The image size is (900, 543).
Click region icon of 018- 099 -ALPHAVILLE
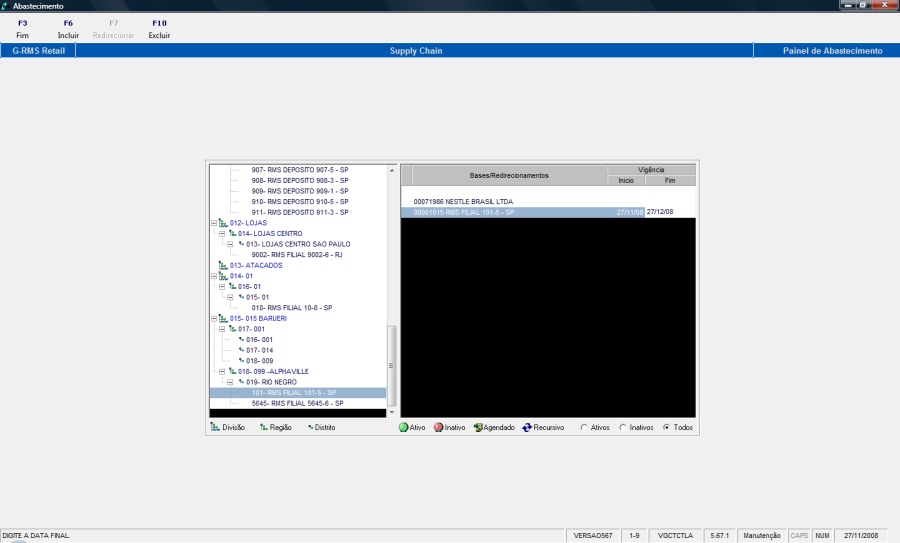[x=232, y=371]
